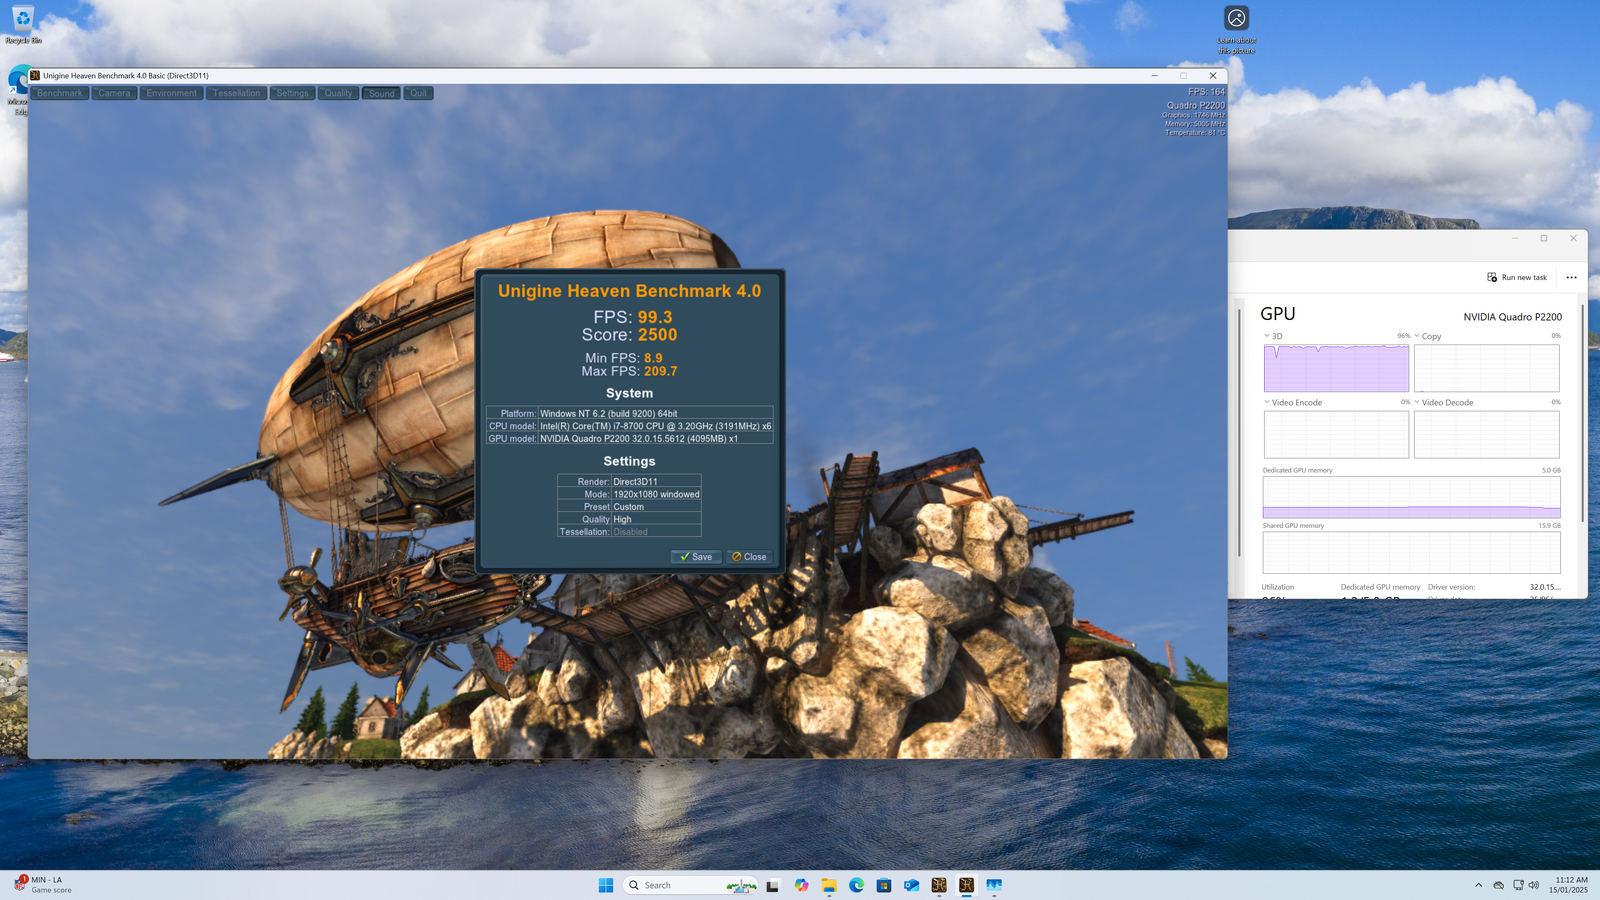
Task: Maximize the Task Manager window
Action: click(x=1544, y=238)
